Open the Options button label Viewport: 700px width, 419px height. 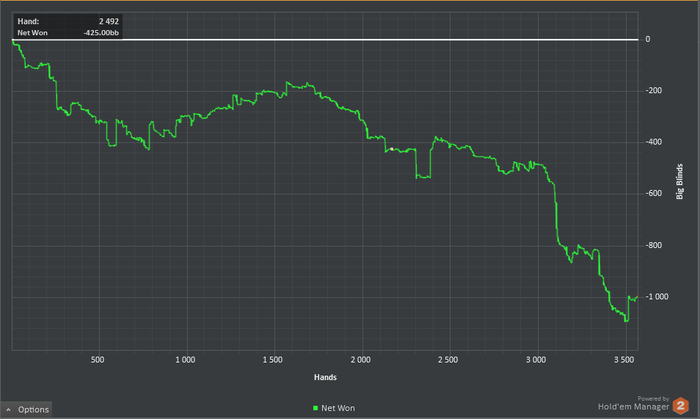[33, 410]
